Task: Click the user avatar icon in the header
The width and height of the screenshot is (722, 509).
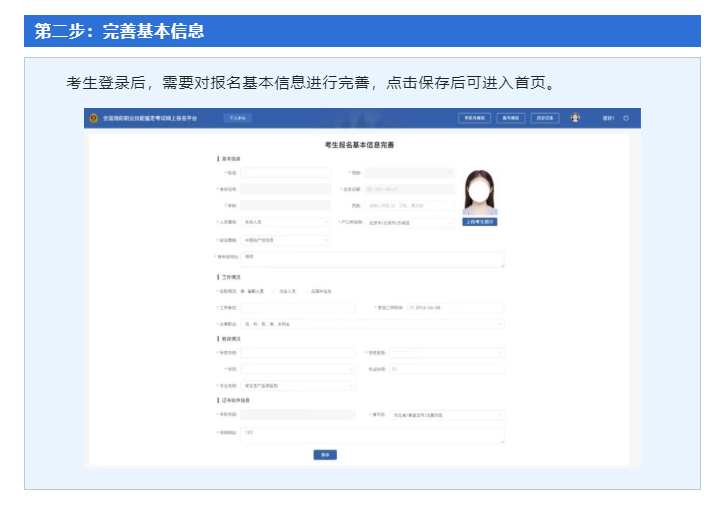Action: click(x=575, y=118)
